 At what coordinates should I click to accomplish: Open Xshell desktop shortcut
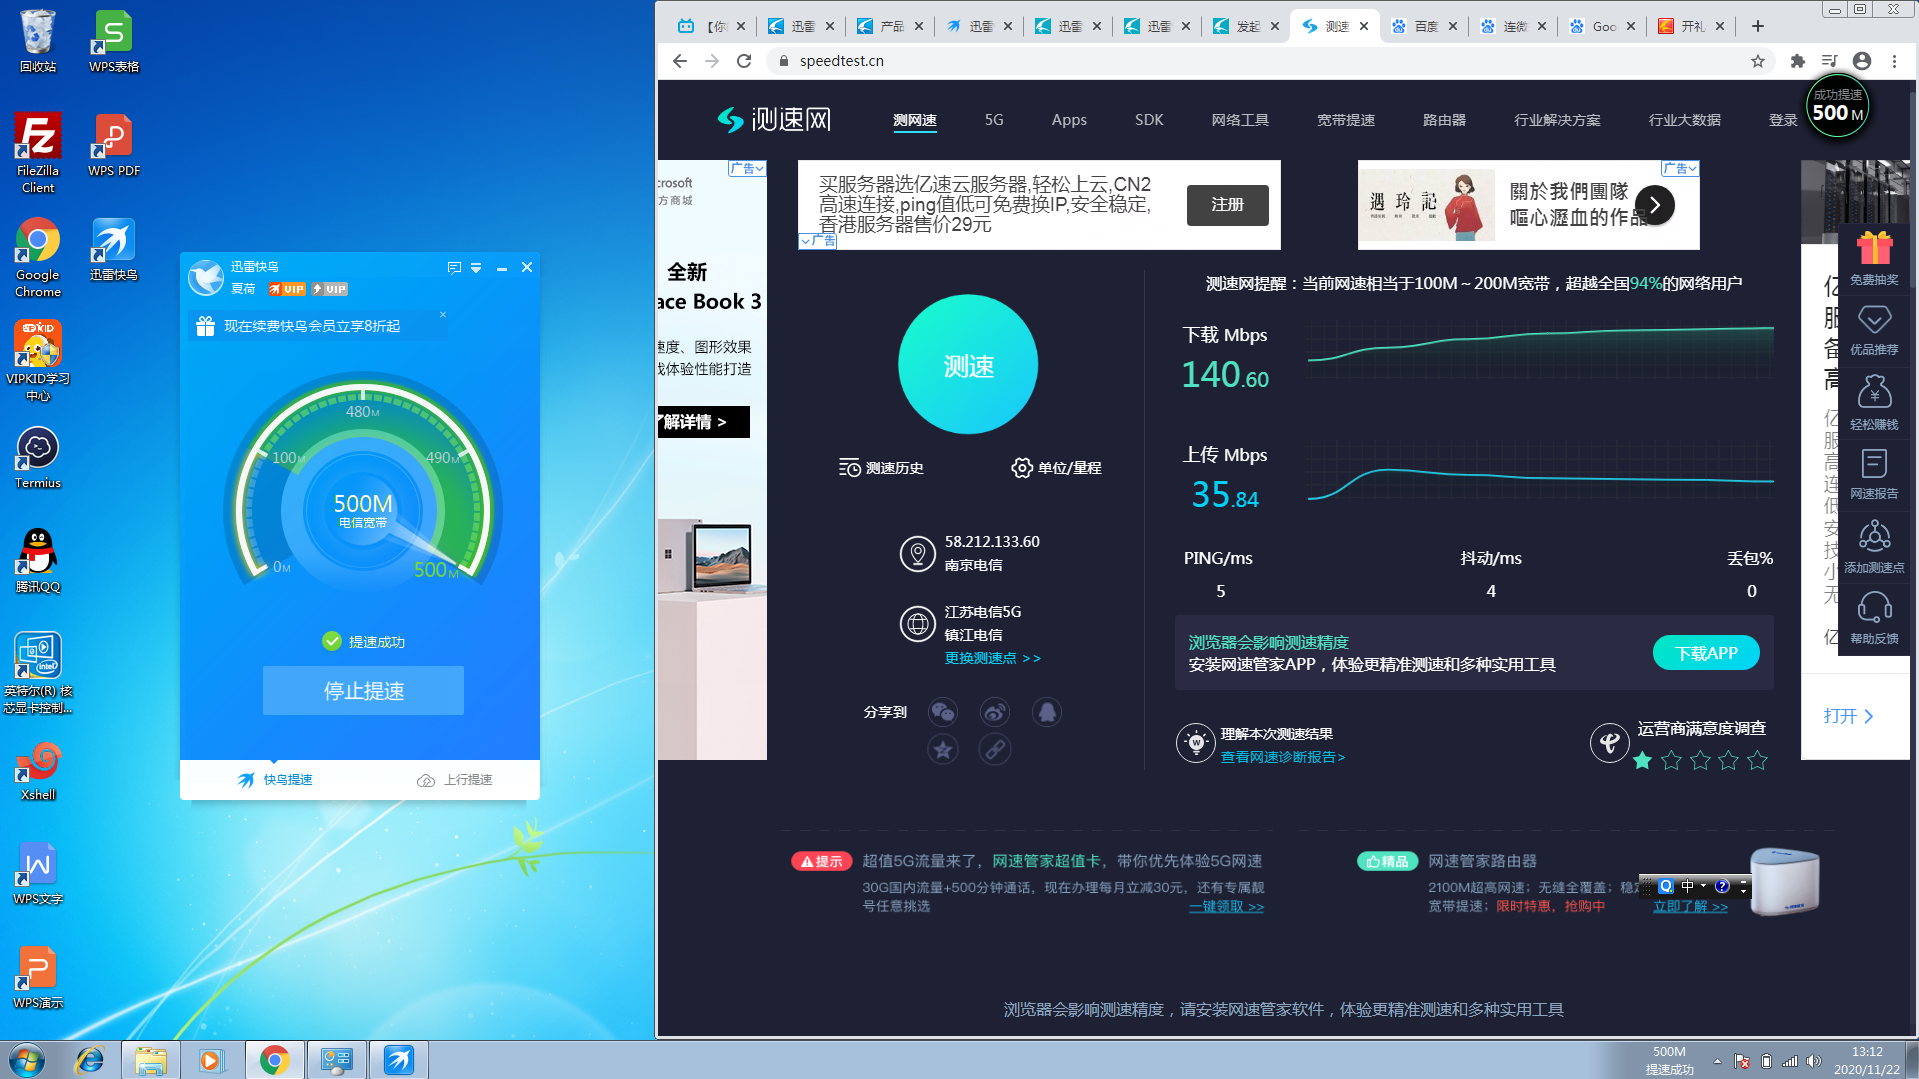38,769
